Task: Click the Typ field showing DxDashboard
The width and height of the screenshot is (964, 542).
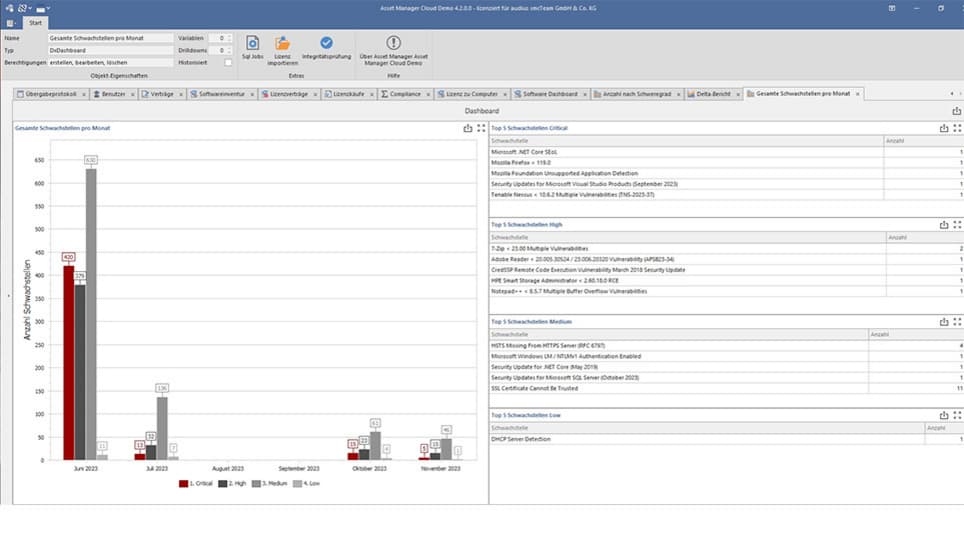Action: tap(111, 50)
